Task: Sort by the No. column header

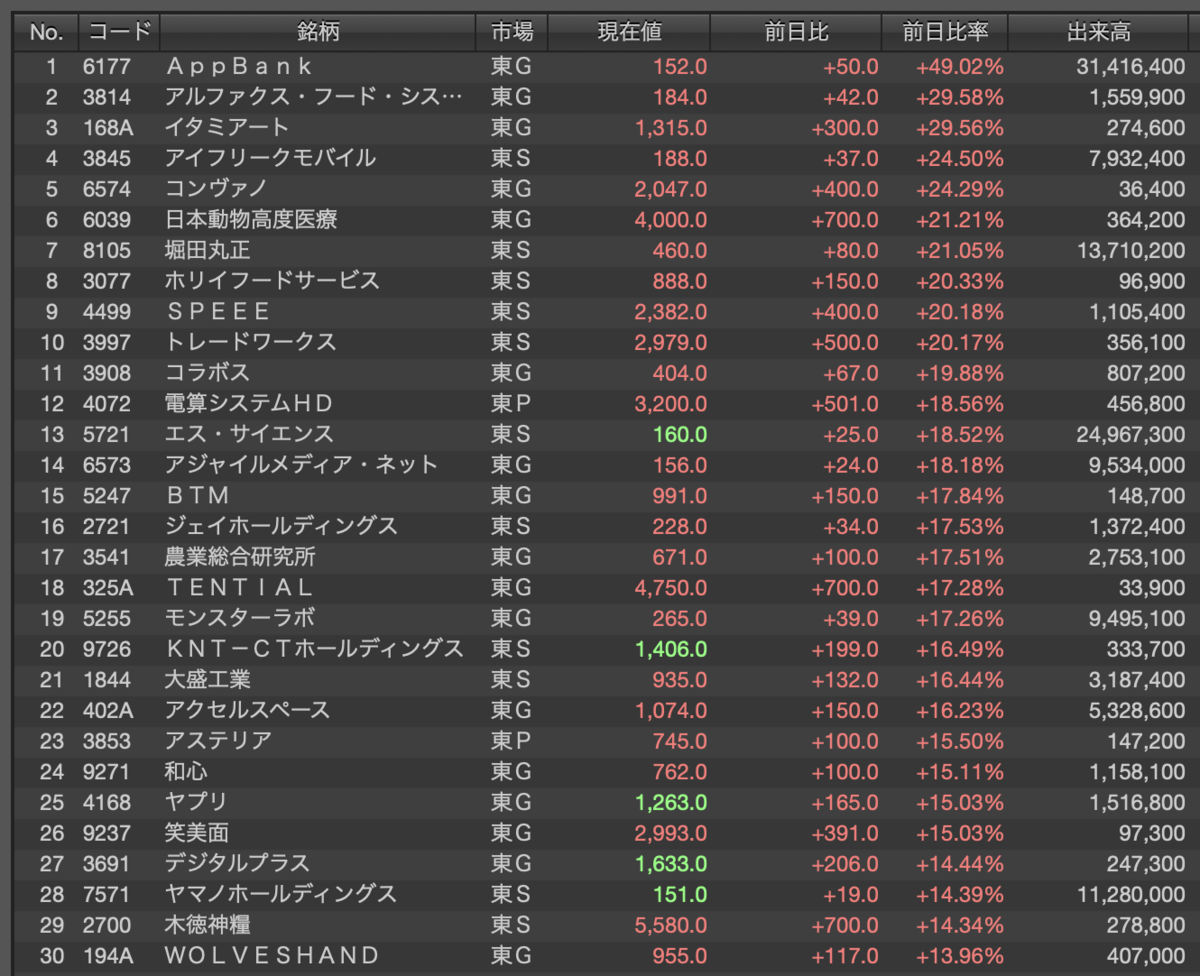Action: [46, 32]
